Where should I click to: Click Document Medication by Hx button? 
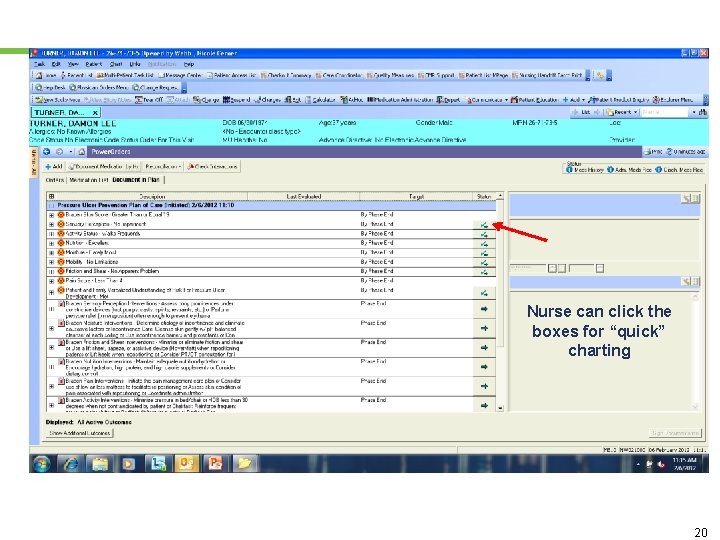click(104, 167)
